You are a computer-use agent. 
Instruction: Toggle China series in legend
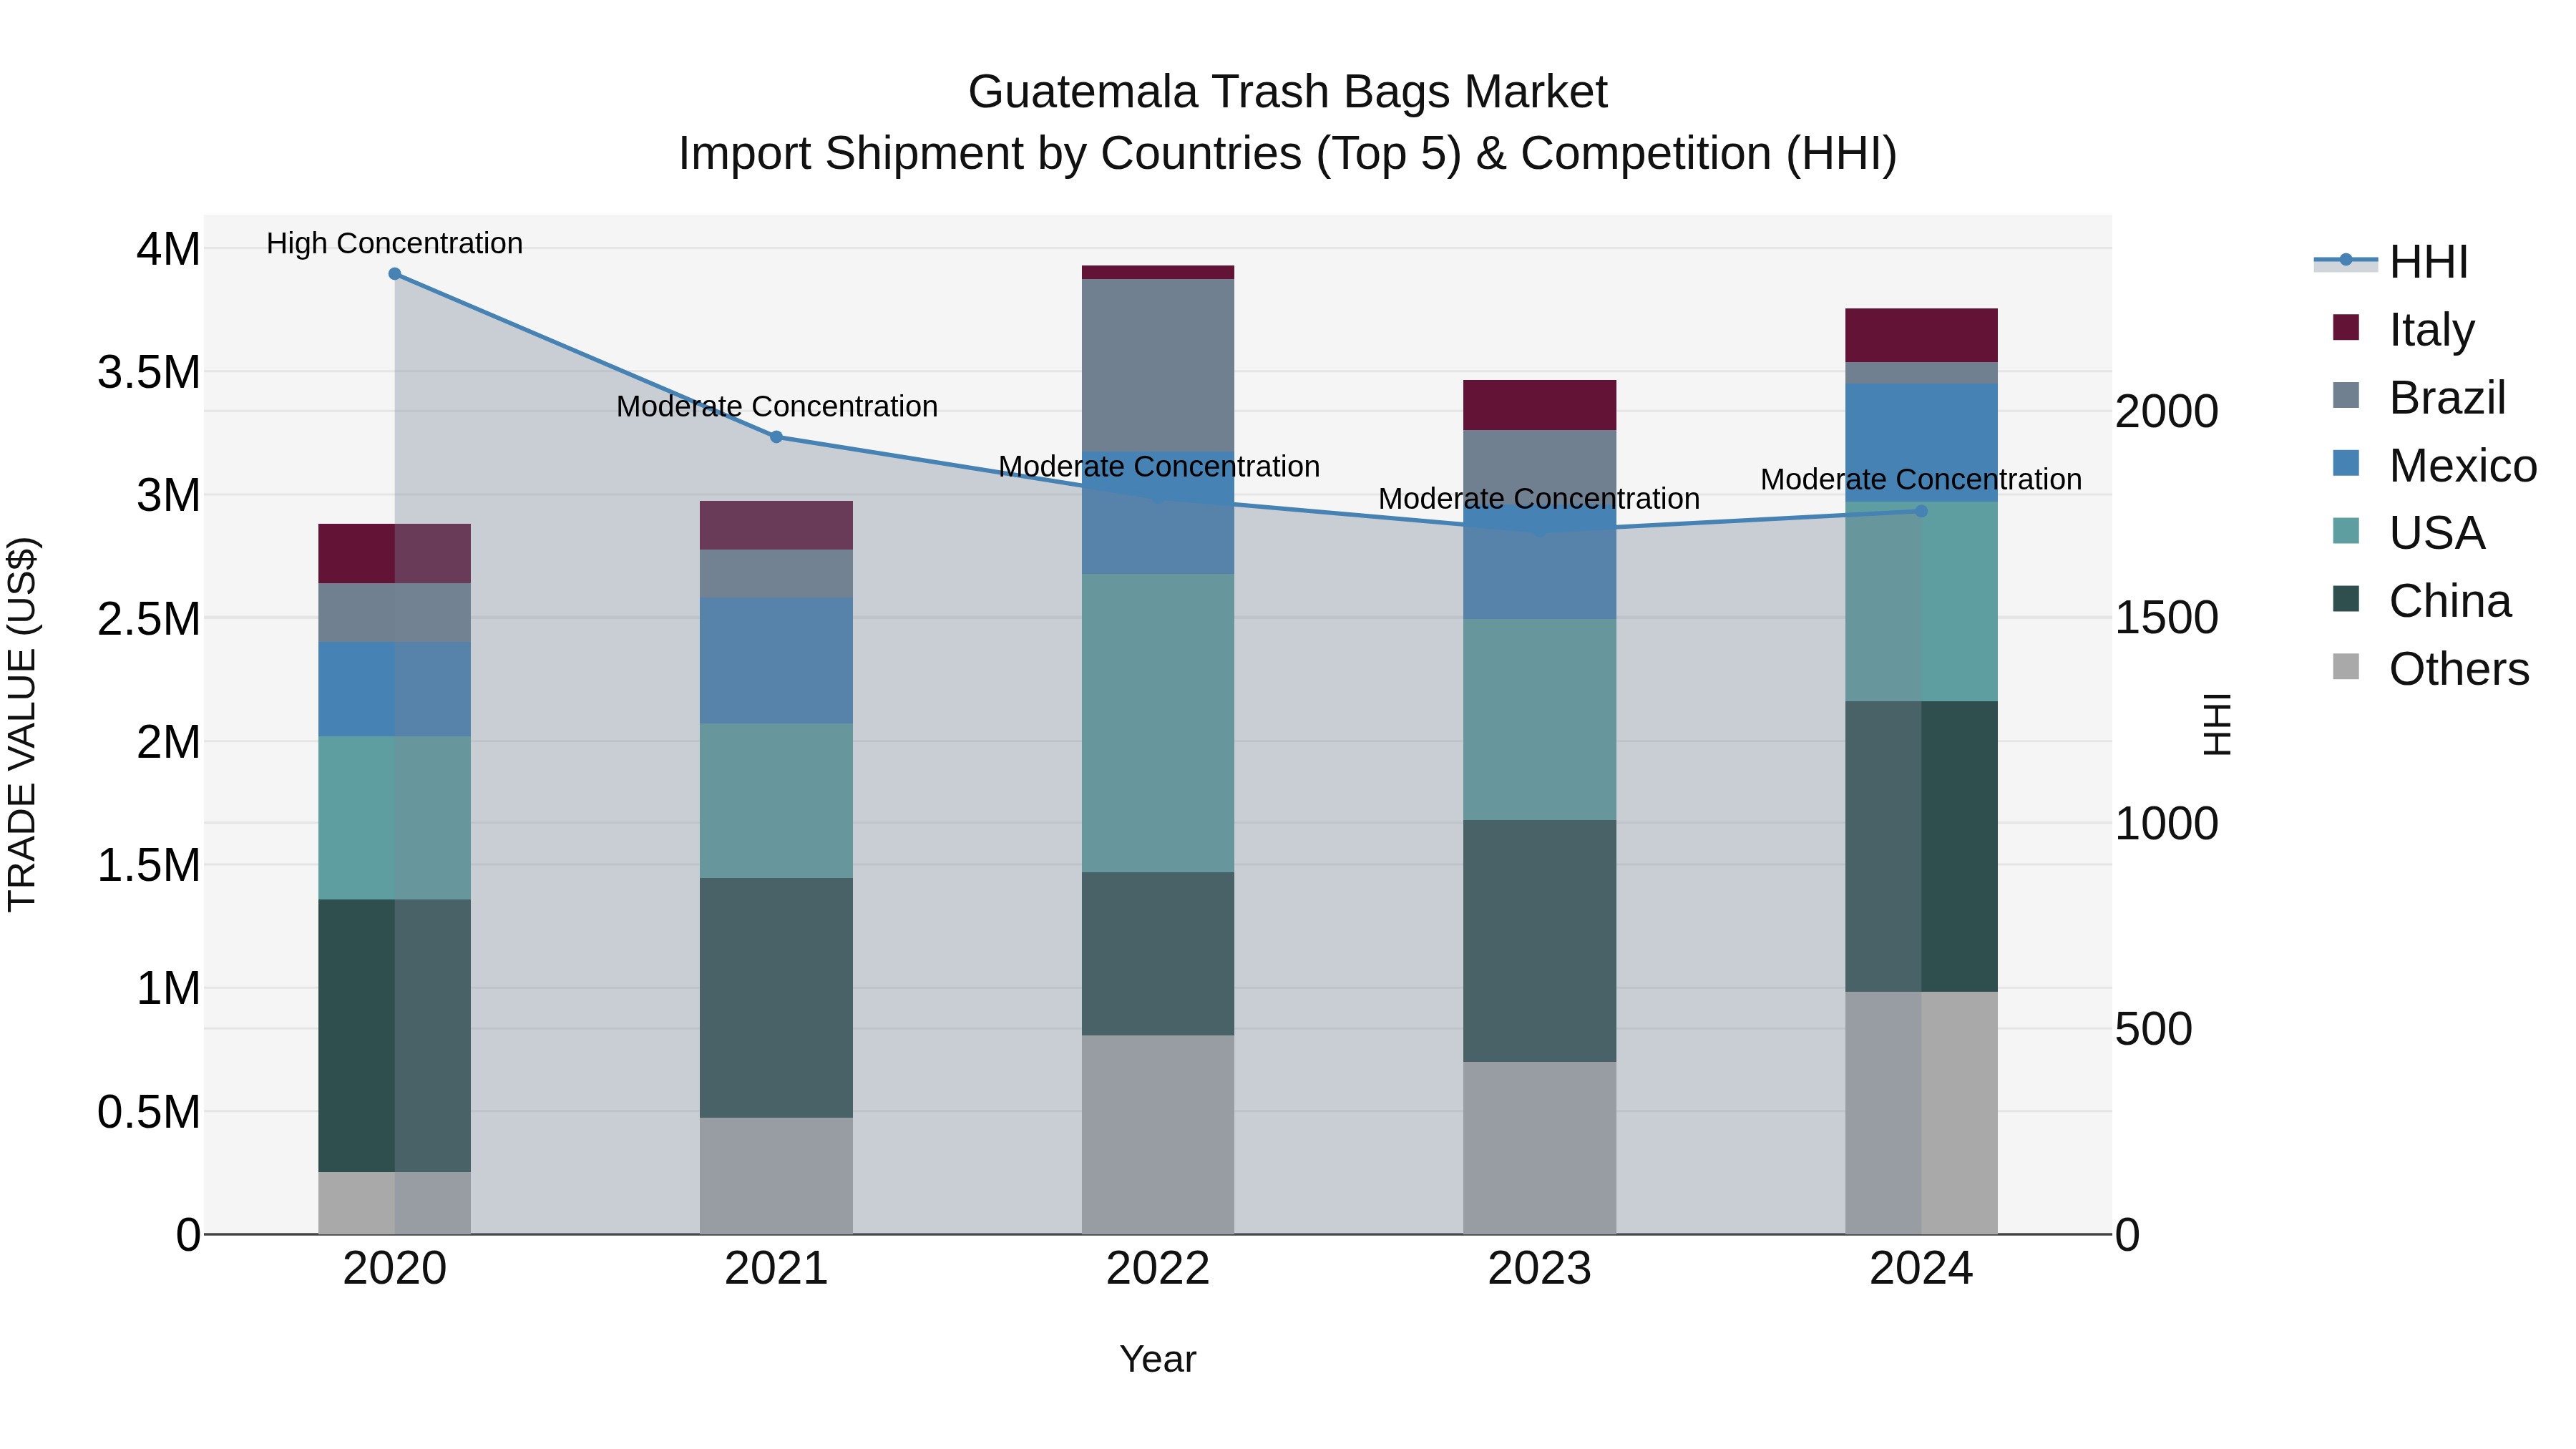2421,601
